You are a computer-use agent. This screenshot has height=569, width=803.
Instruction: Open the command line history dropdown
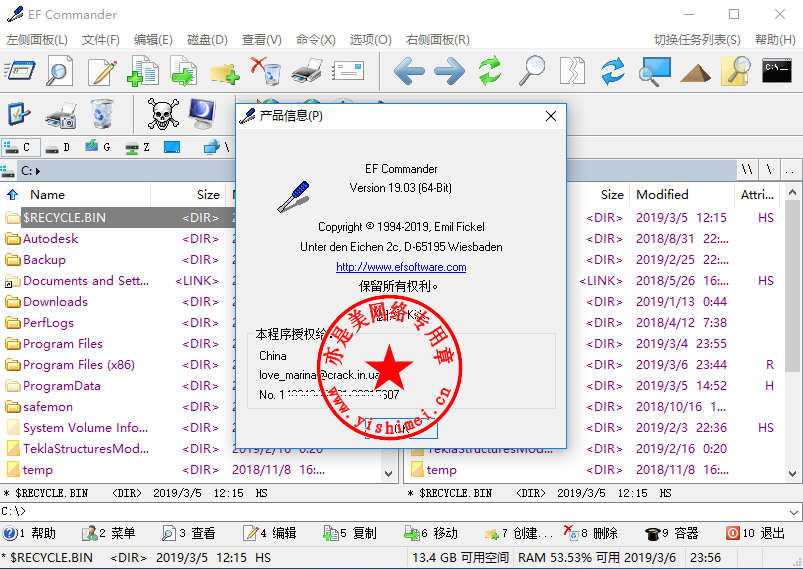(x=794, y=512)
